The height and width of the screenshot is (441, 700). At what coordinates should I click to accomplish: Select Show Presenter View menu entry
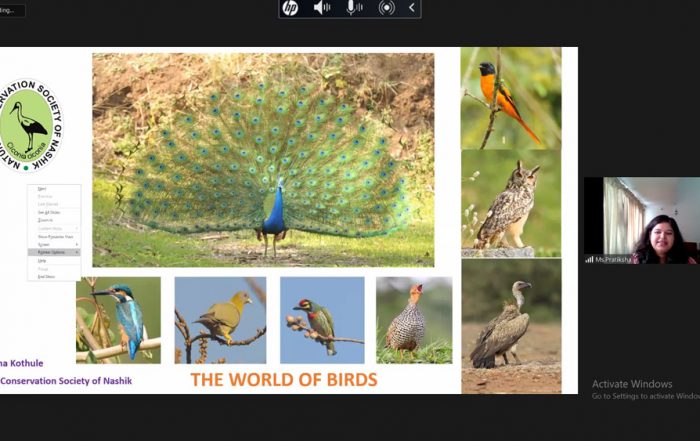(x=54, y=237)
